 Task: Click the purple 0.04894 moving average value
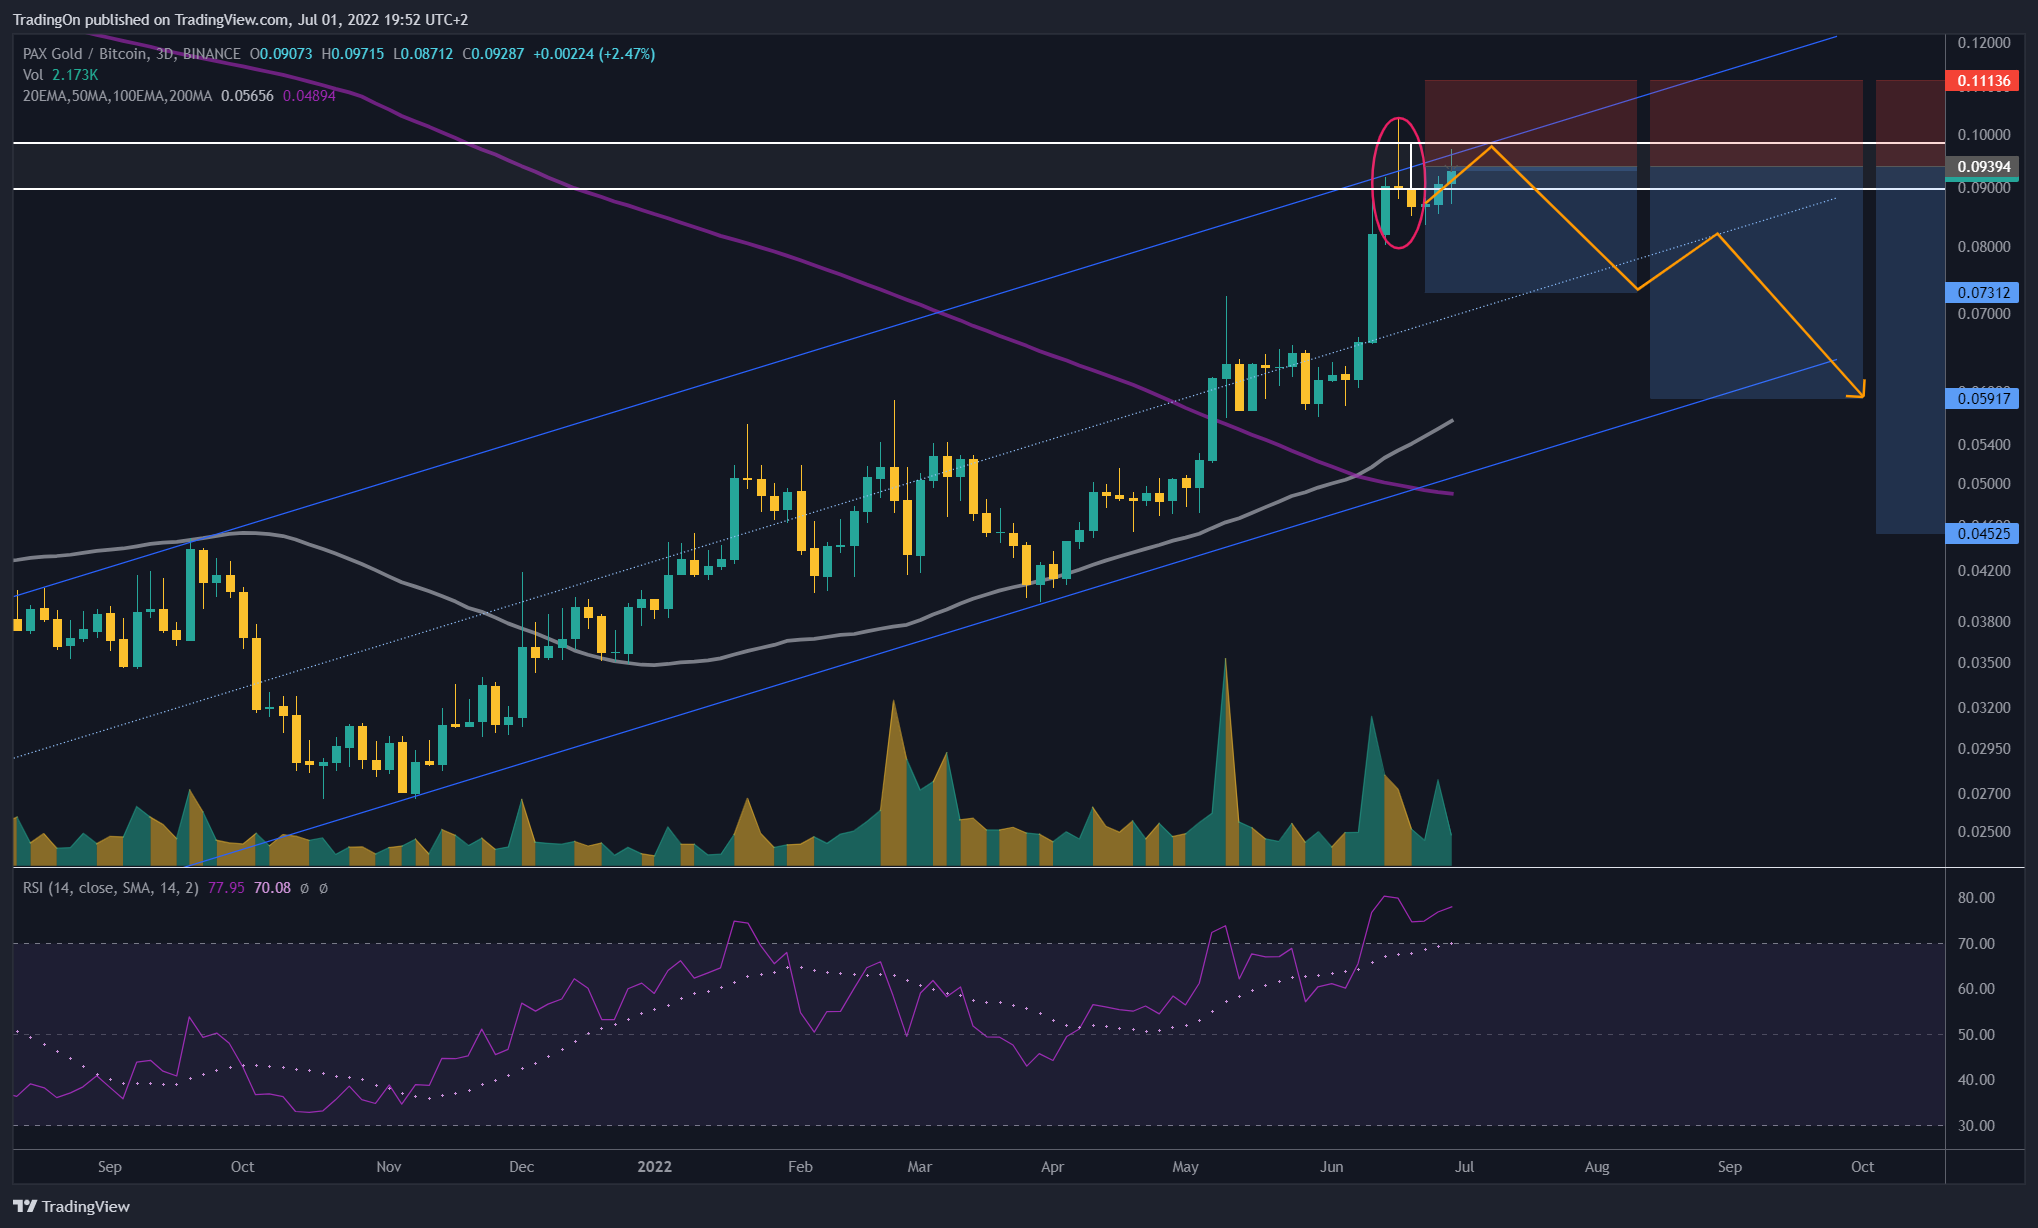(309, 96)
